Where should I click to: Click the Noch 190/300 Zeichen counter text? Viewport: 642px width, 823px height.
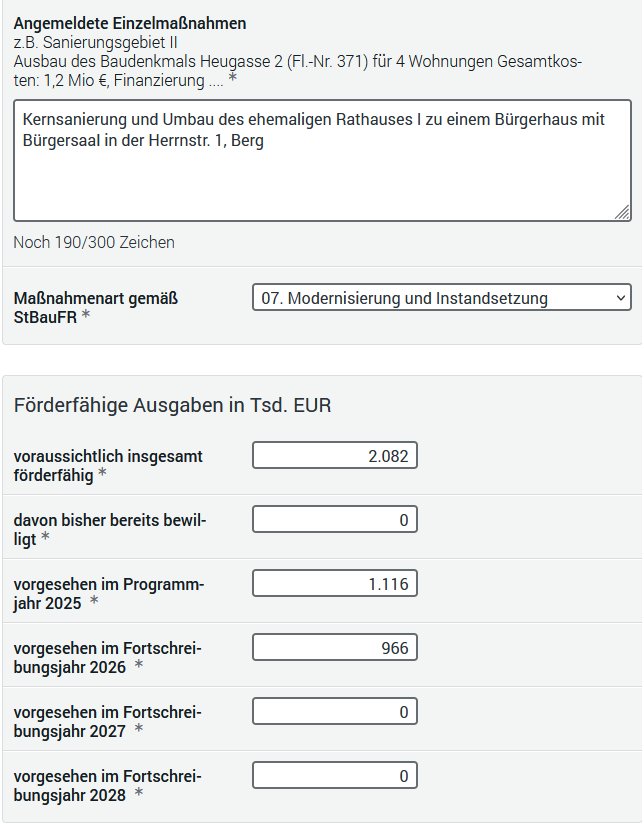coord(94,242)
